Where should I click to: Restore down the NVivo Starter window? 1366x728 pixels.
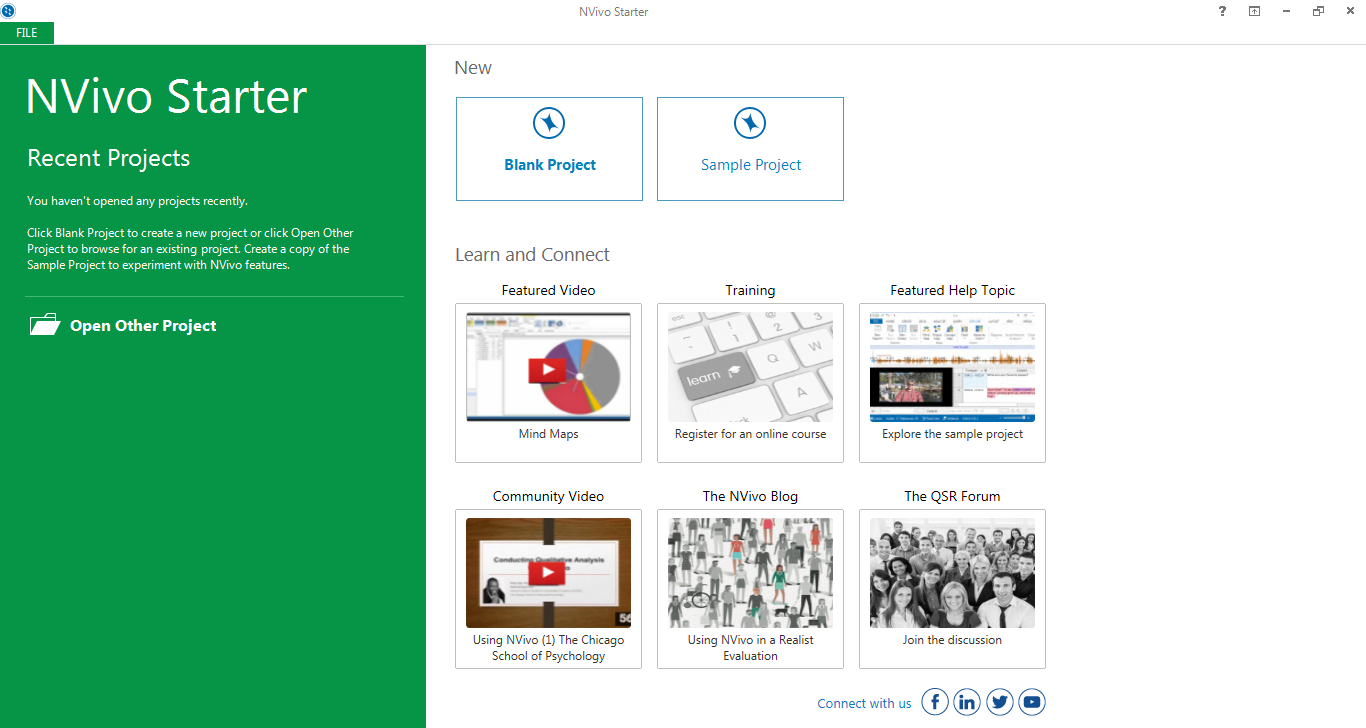click(x=1318, y=11)
